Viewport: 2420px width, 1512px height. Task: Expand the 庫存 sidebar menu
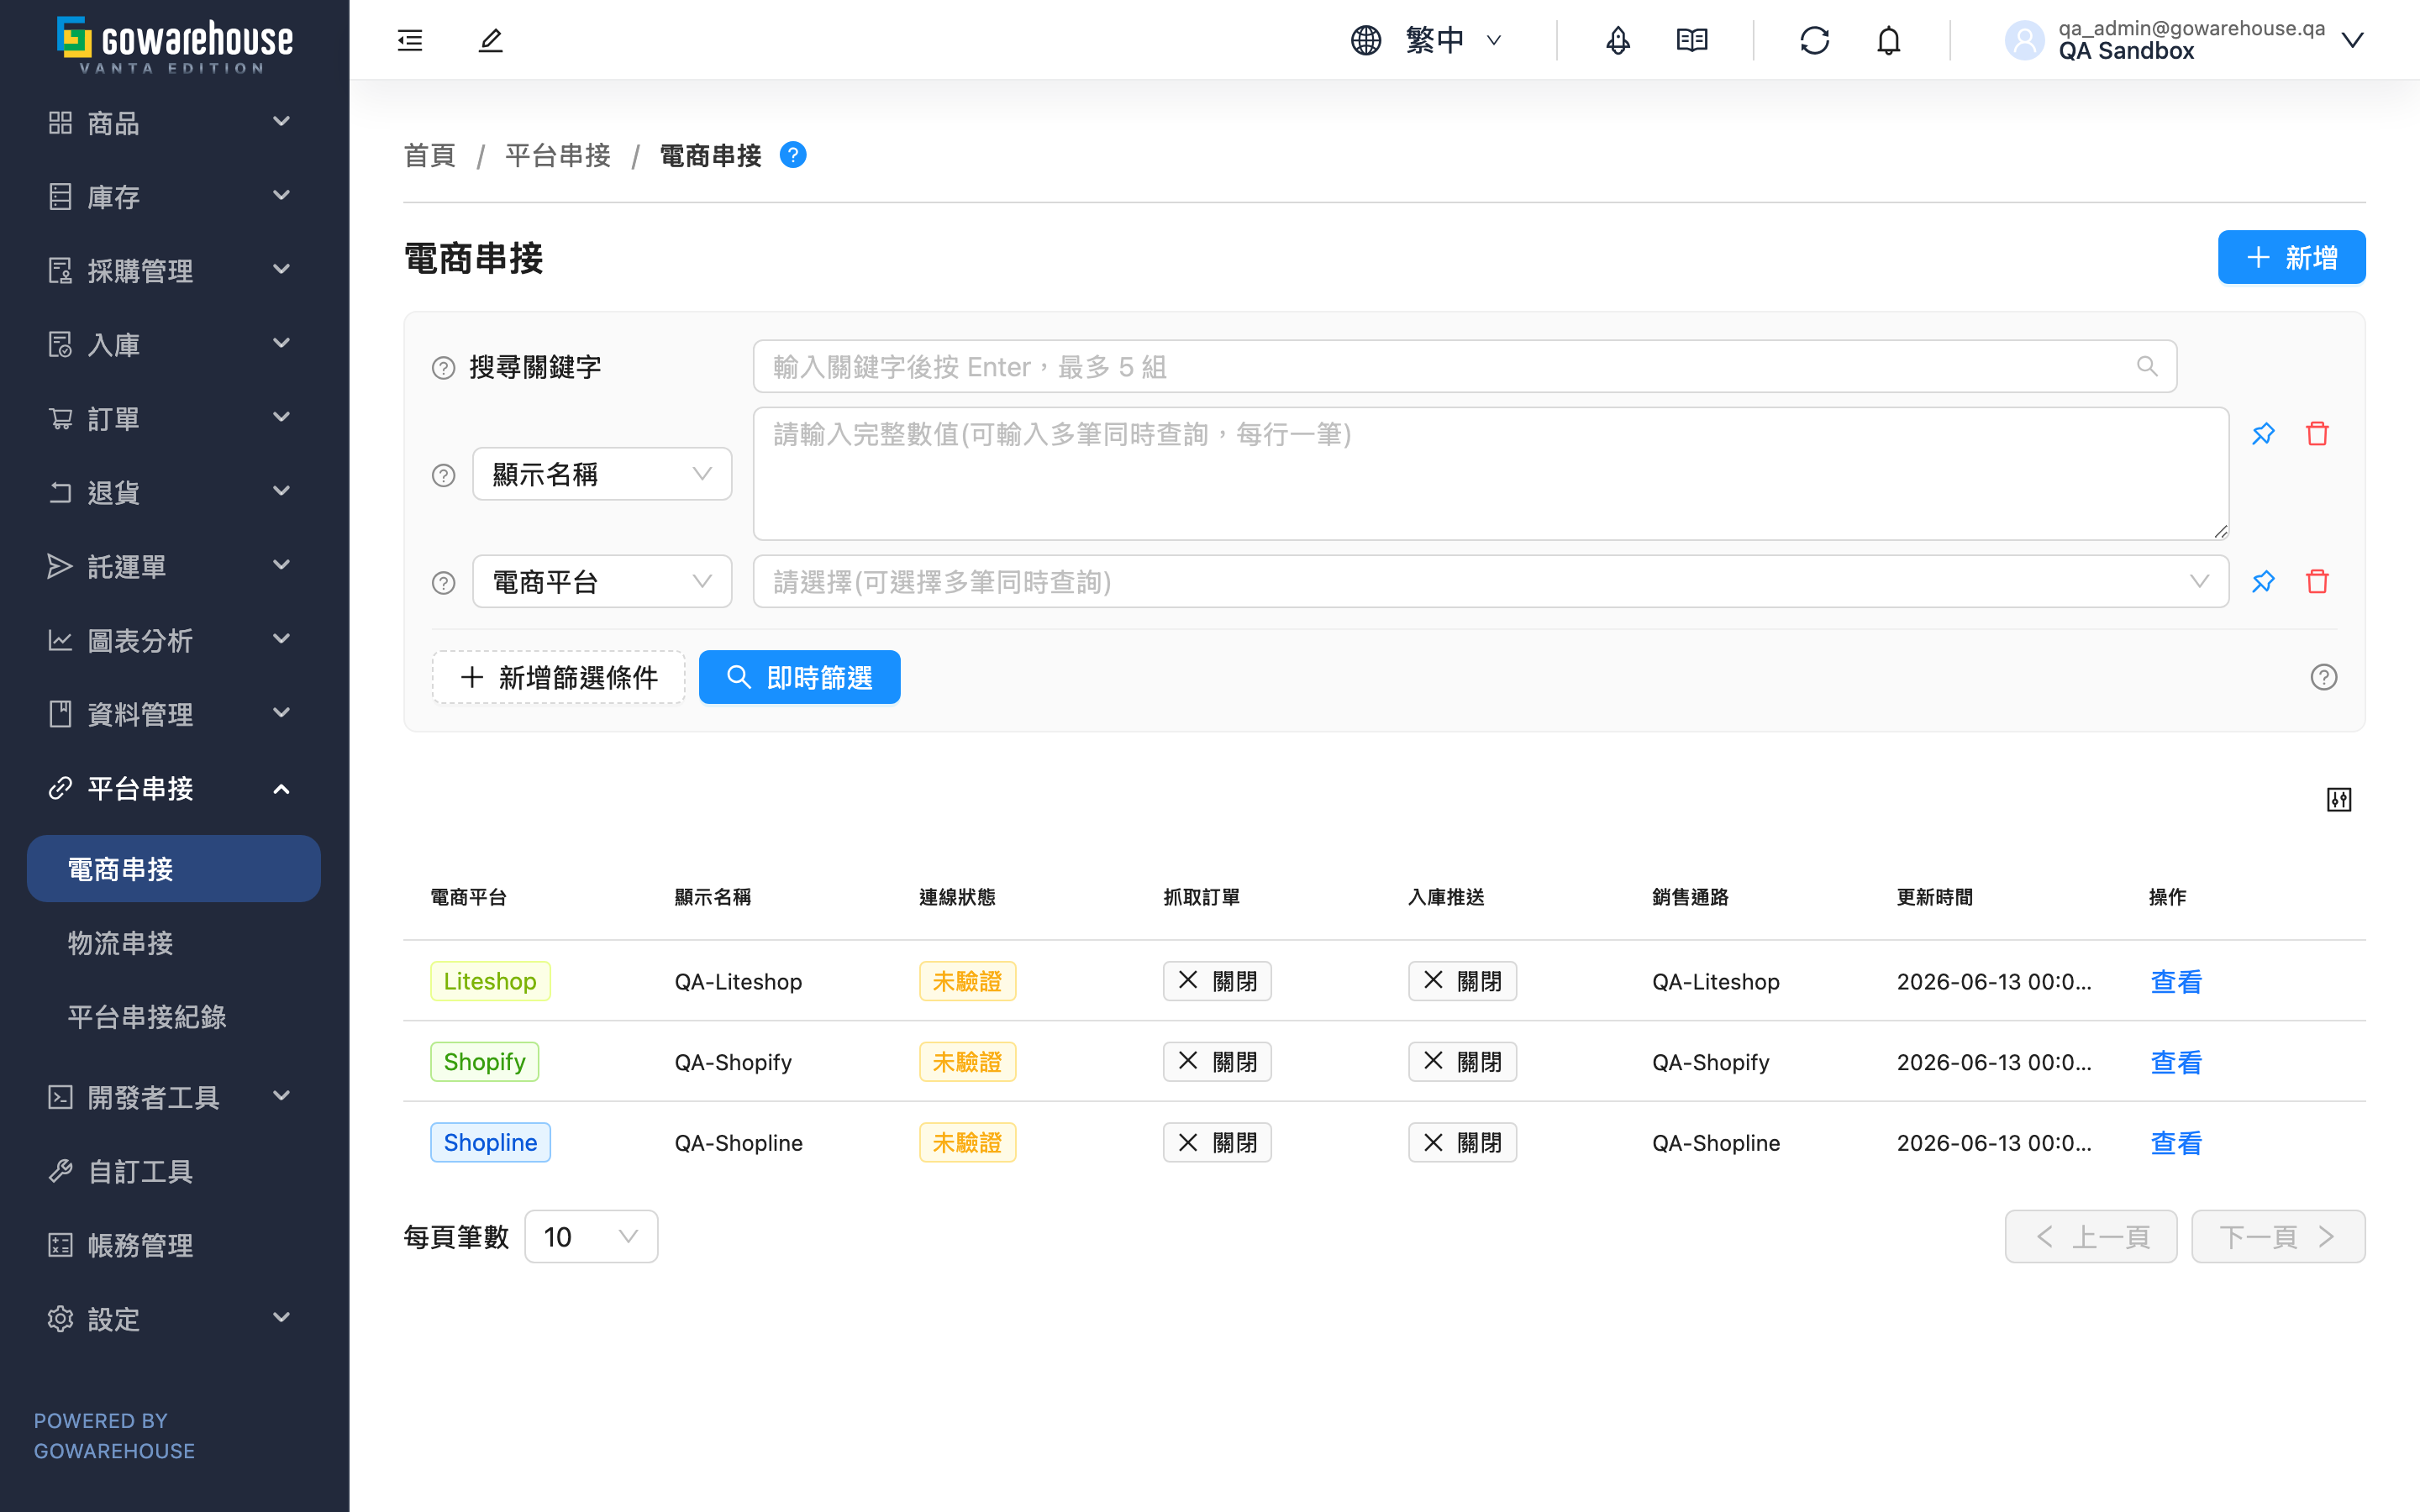coord(173,197)
